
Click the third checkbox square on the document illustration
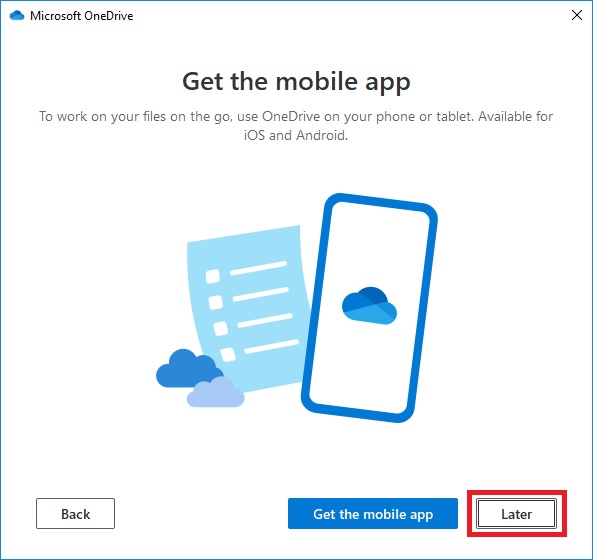coord(220,329)
